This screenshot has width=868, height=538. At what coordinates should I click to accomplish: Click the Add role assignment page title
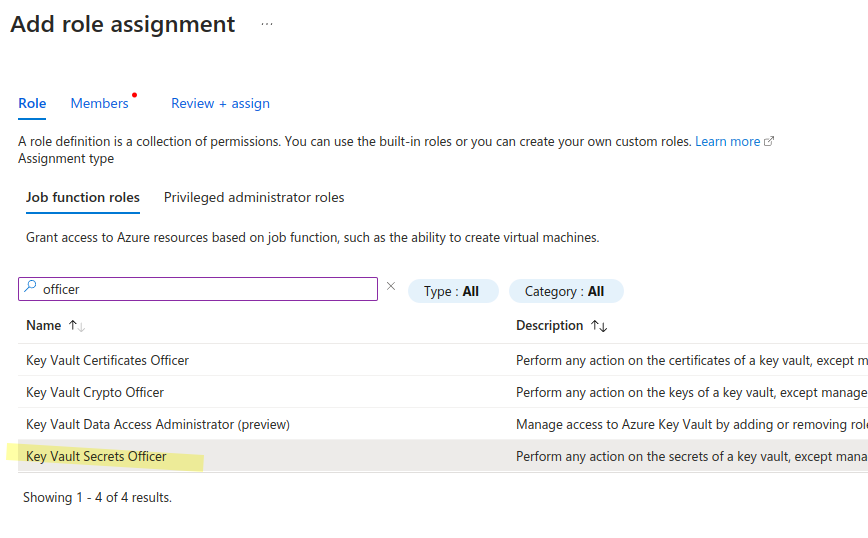pos(123,24)
